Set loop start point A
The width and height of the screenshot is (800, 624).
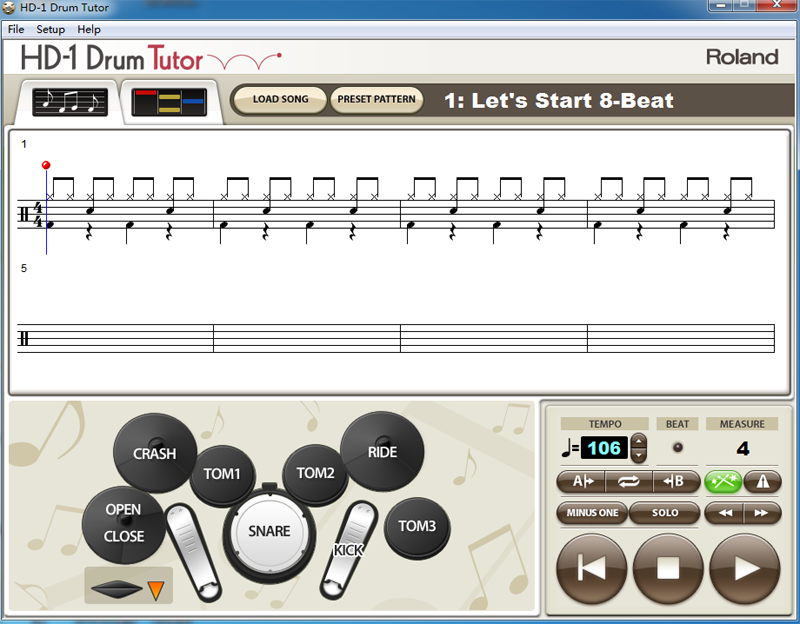pyautogui.click(x=582, y=481)
